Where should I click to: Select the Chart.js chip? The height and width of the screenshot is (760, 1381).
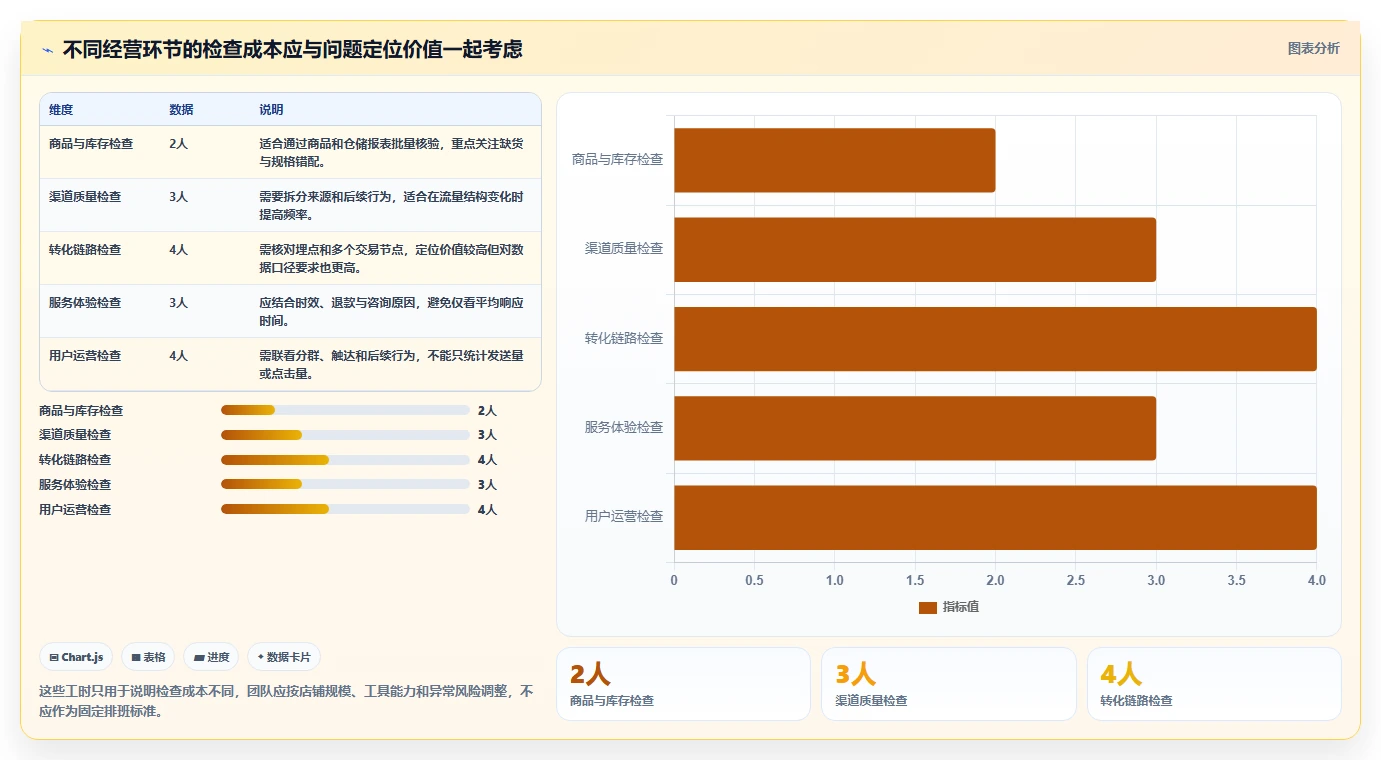tap(77, 657)
